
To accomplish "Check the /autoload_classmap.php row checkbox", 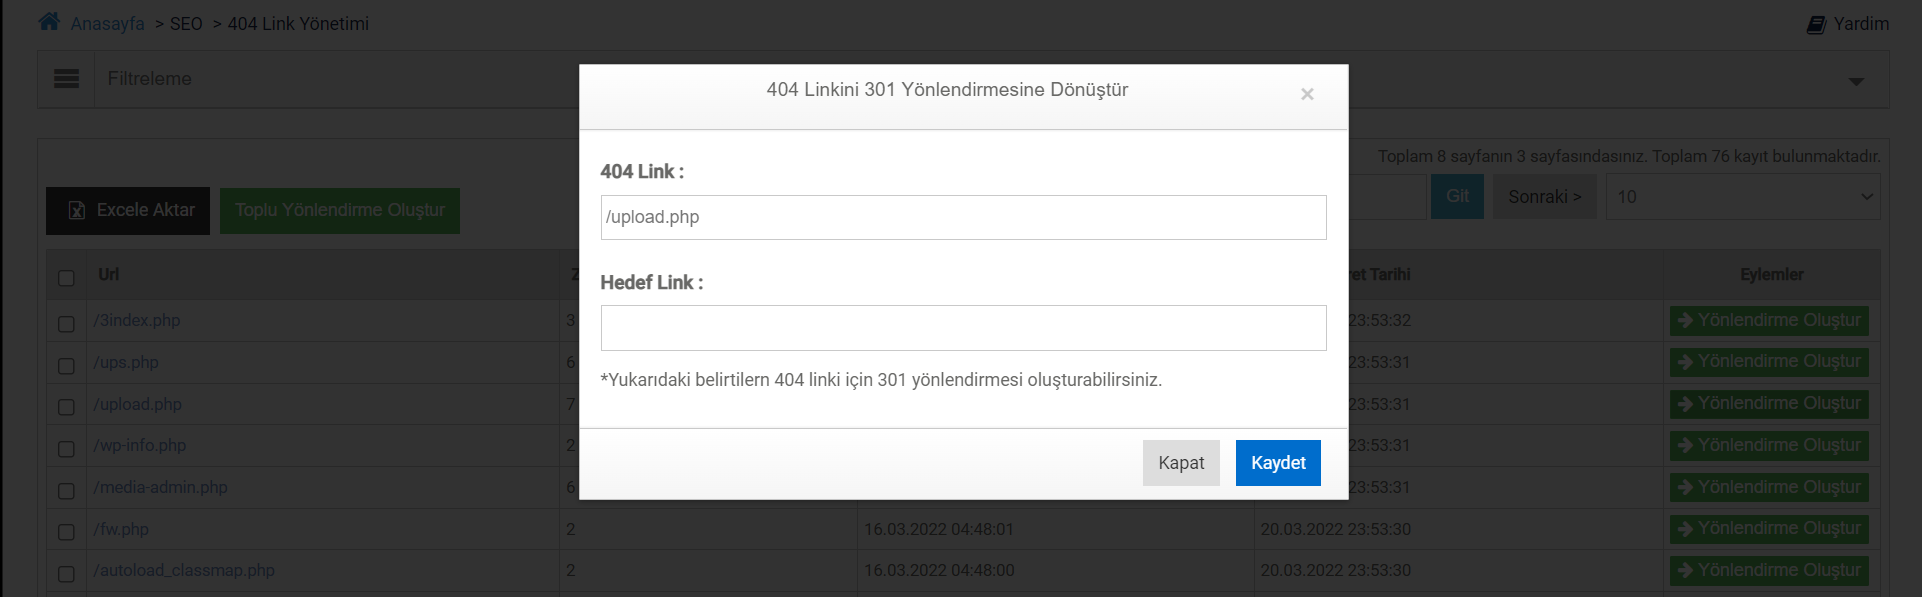I will coord(66,574).
